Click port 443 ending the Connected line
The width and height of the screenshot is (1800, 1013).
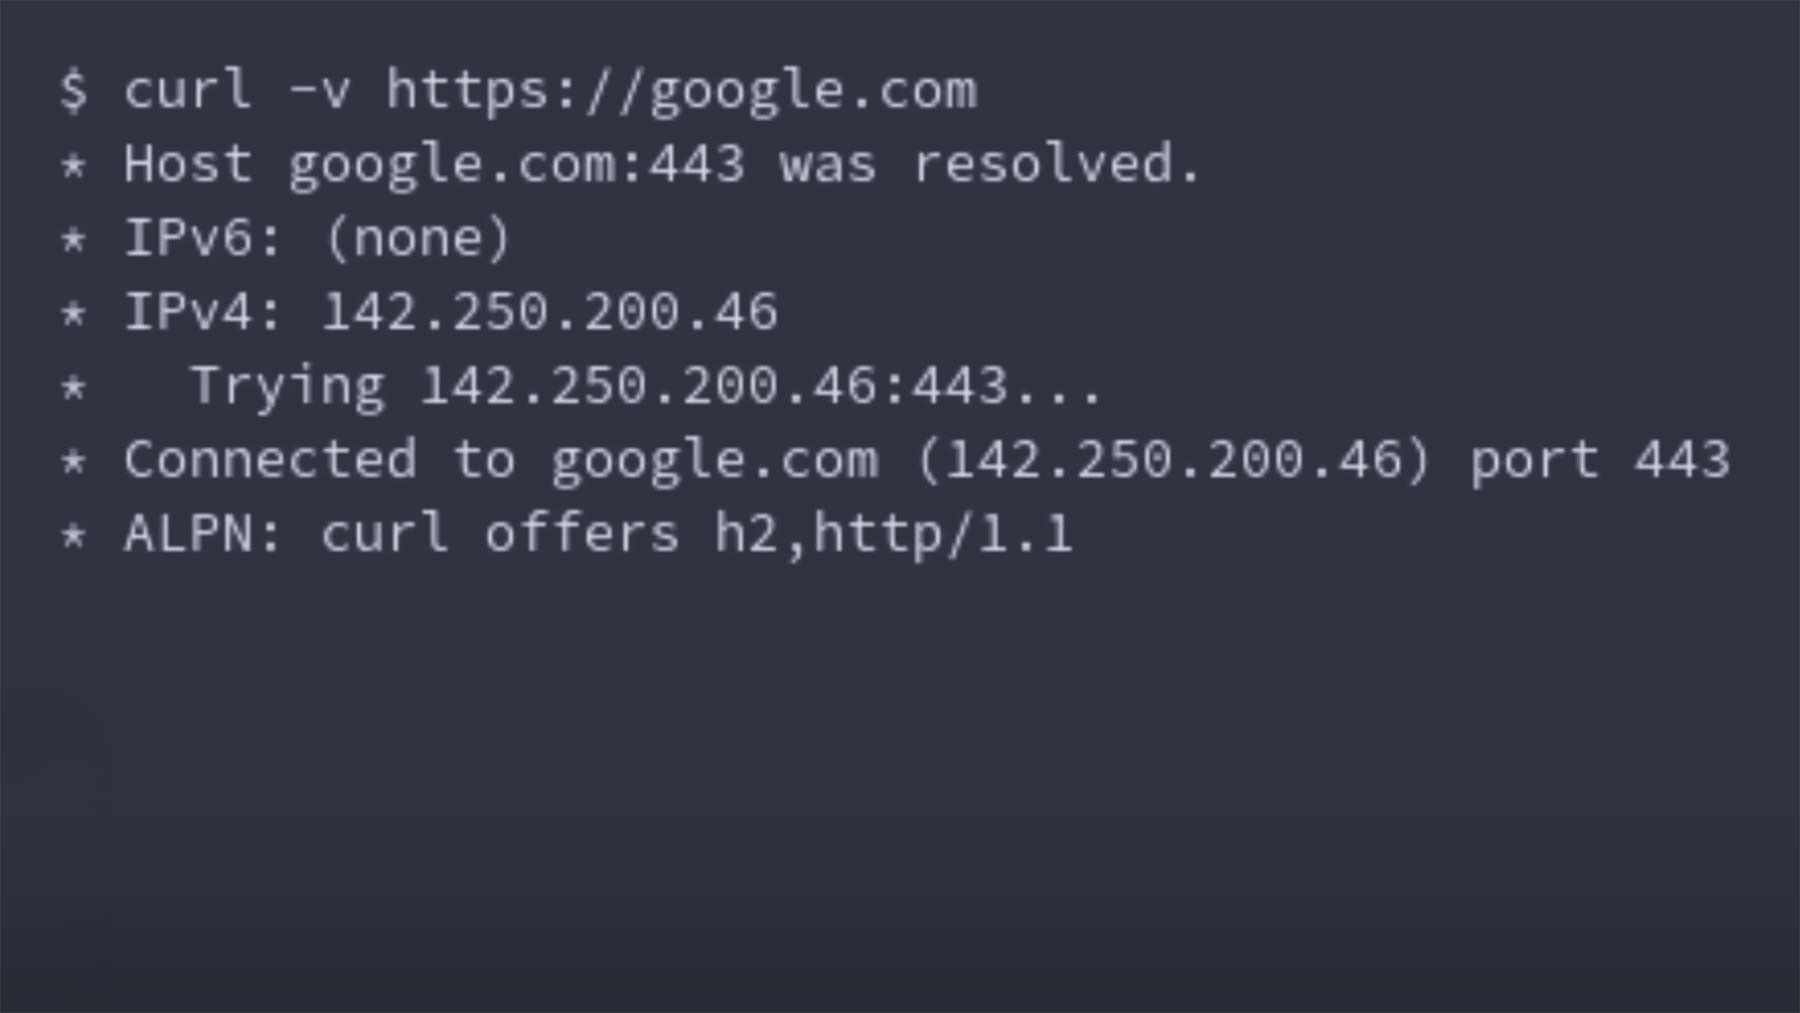1599,461
